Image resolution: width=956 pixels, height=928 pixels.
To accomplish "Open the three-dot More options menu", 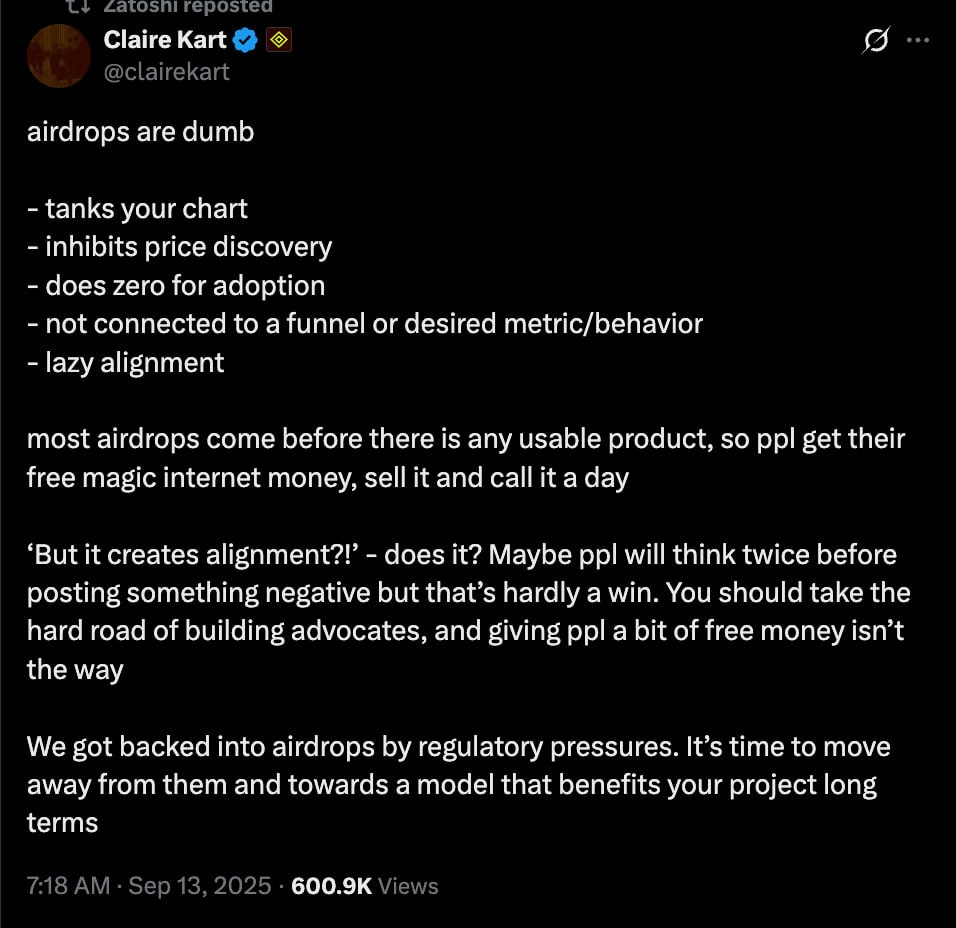I will coord(918,40).
